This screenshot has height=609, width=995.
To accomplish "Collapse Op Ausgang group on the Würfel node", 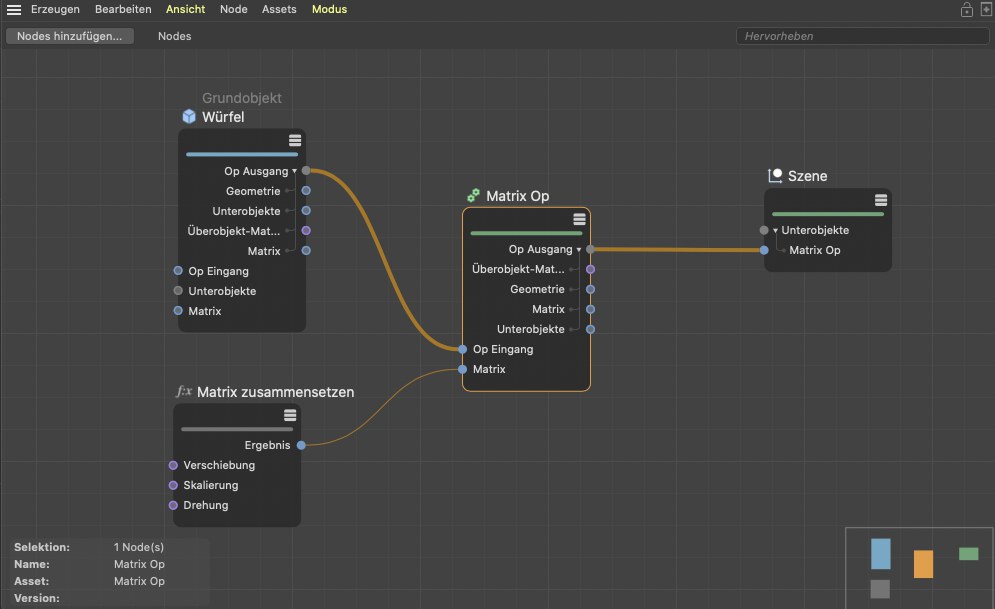I will 294,172.
